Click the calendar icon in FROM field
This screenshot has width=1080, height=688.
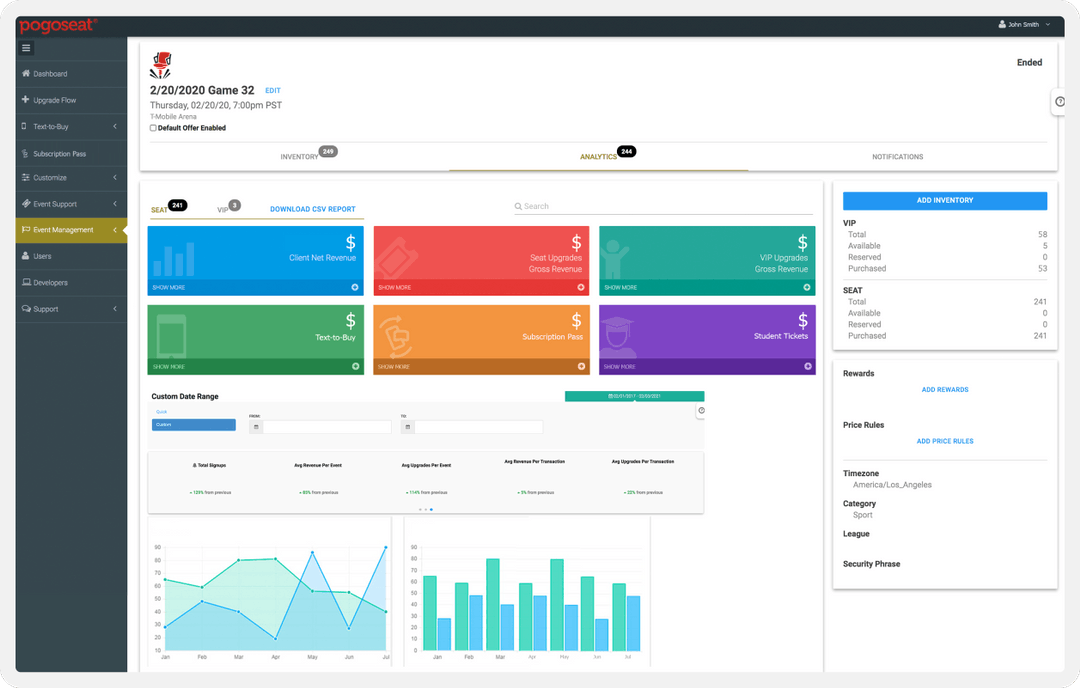coord(256,427)
